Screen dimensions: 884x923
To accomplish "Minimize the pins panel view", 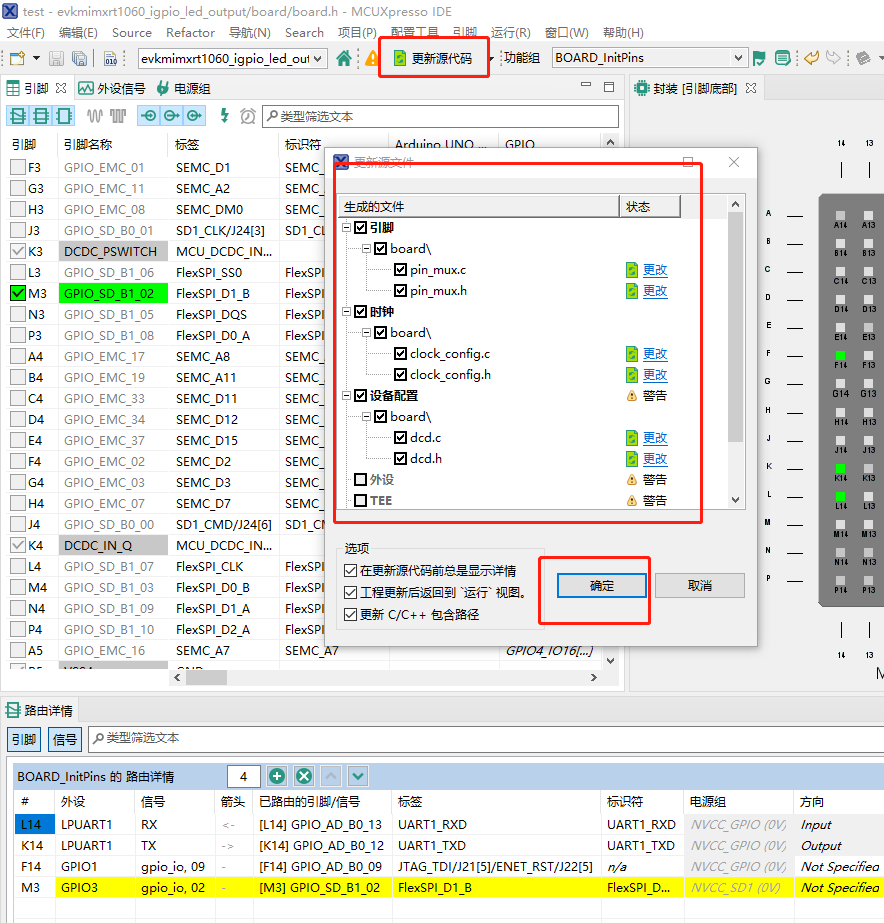I will [586, 86].
